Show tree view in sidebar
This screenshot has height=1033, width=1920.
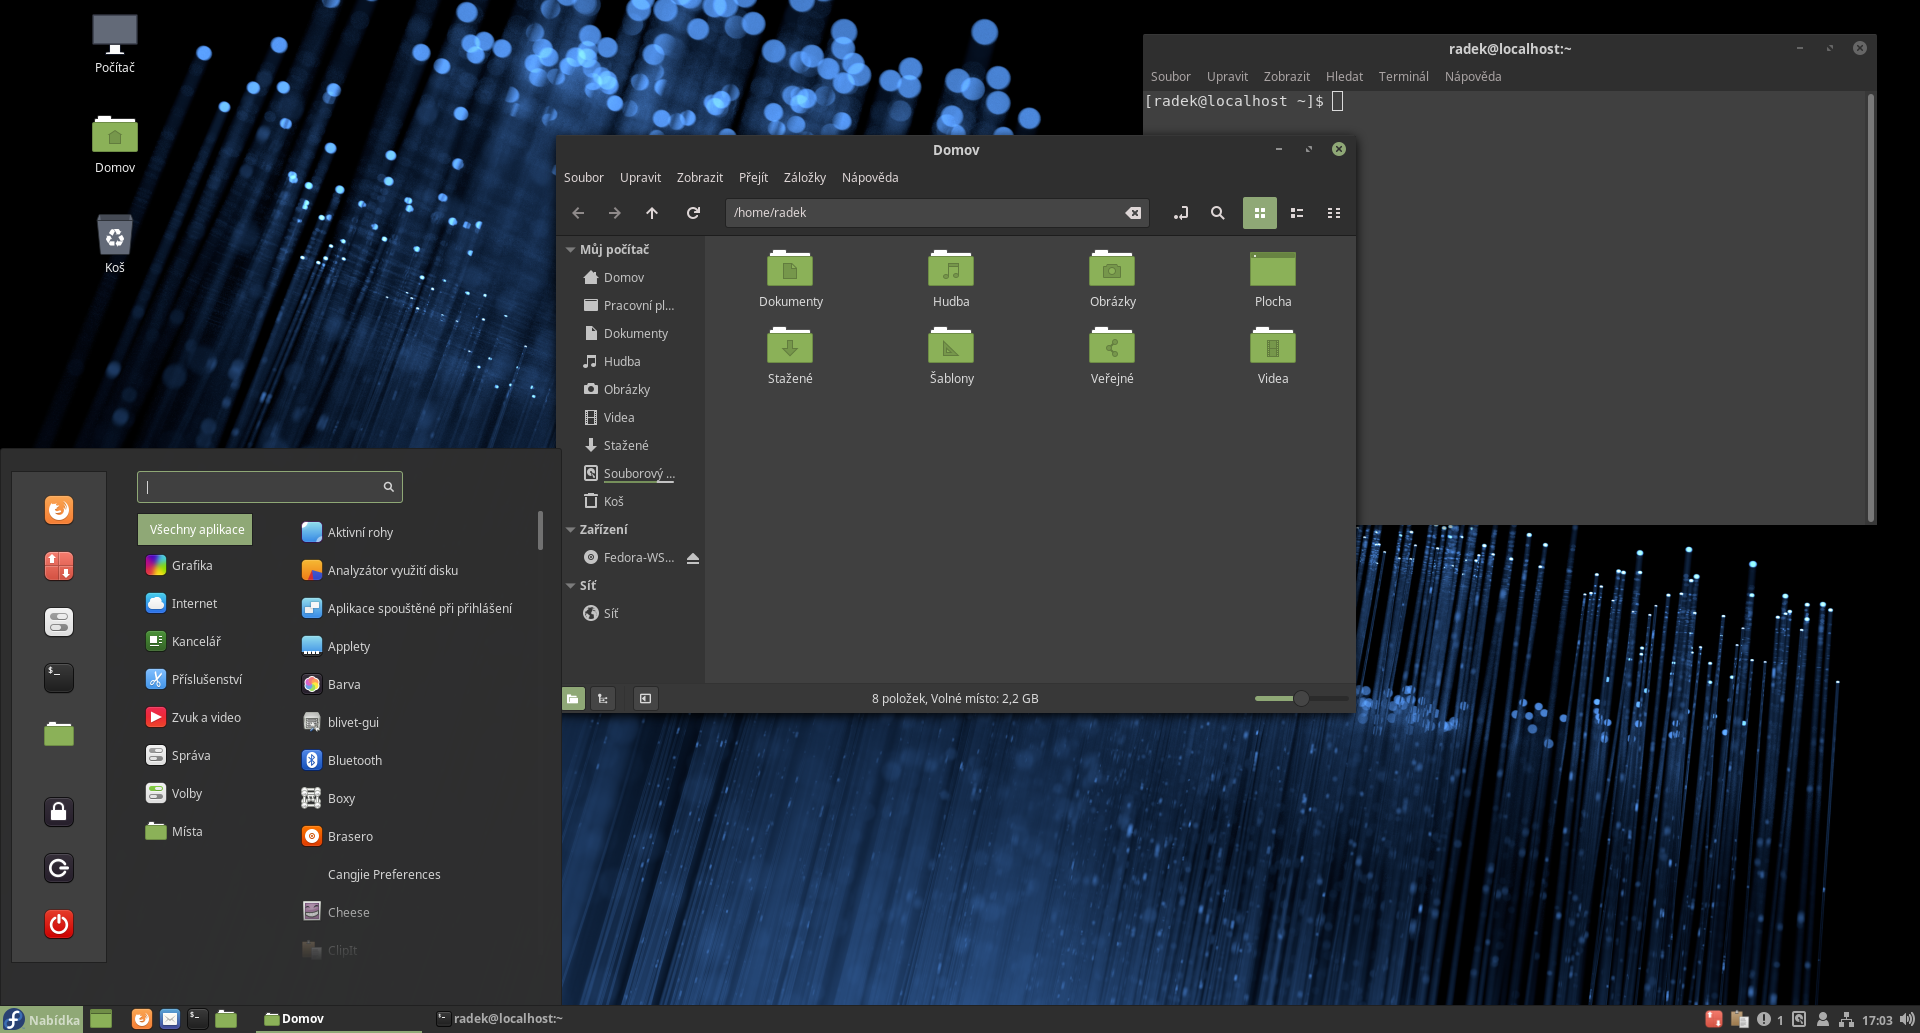pos(603,699)
